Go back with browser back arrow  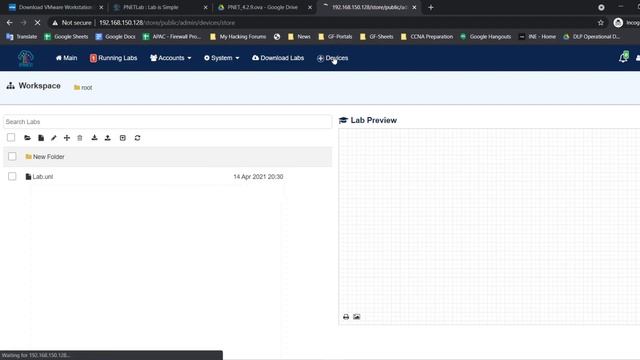pyautogui.click(x=9, y=23)
